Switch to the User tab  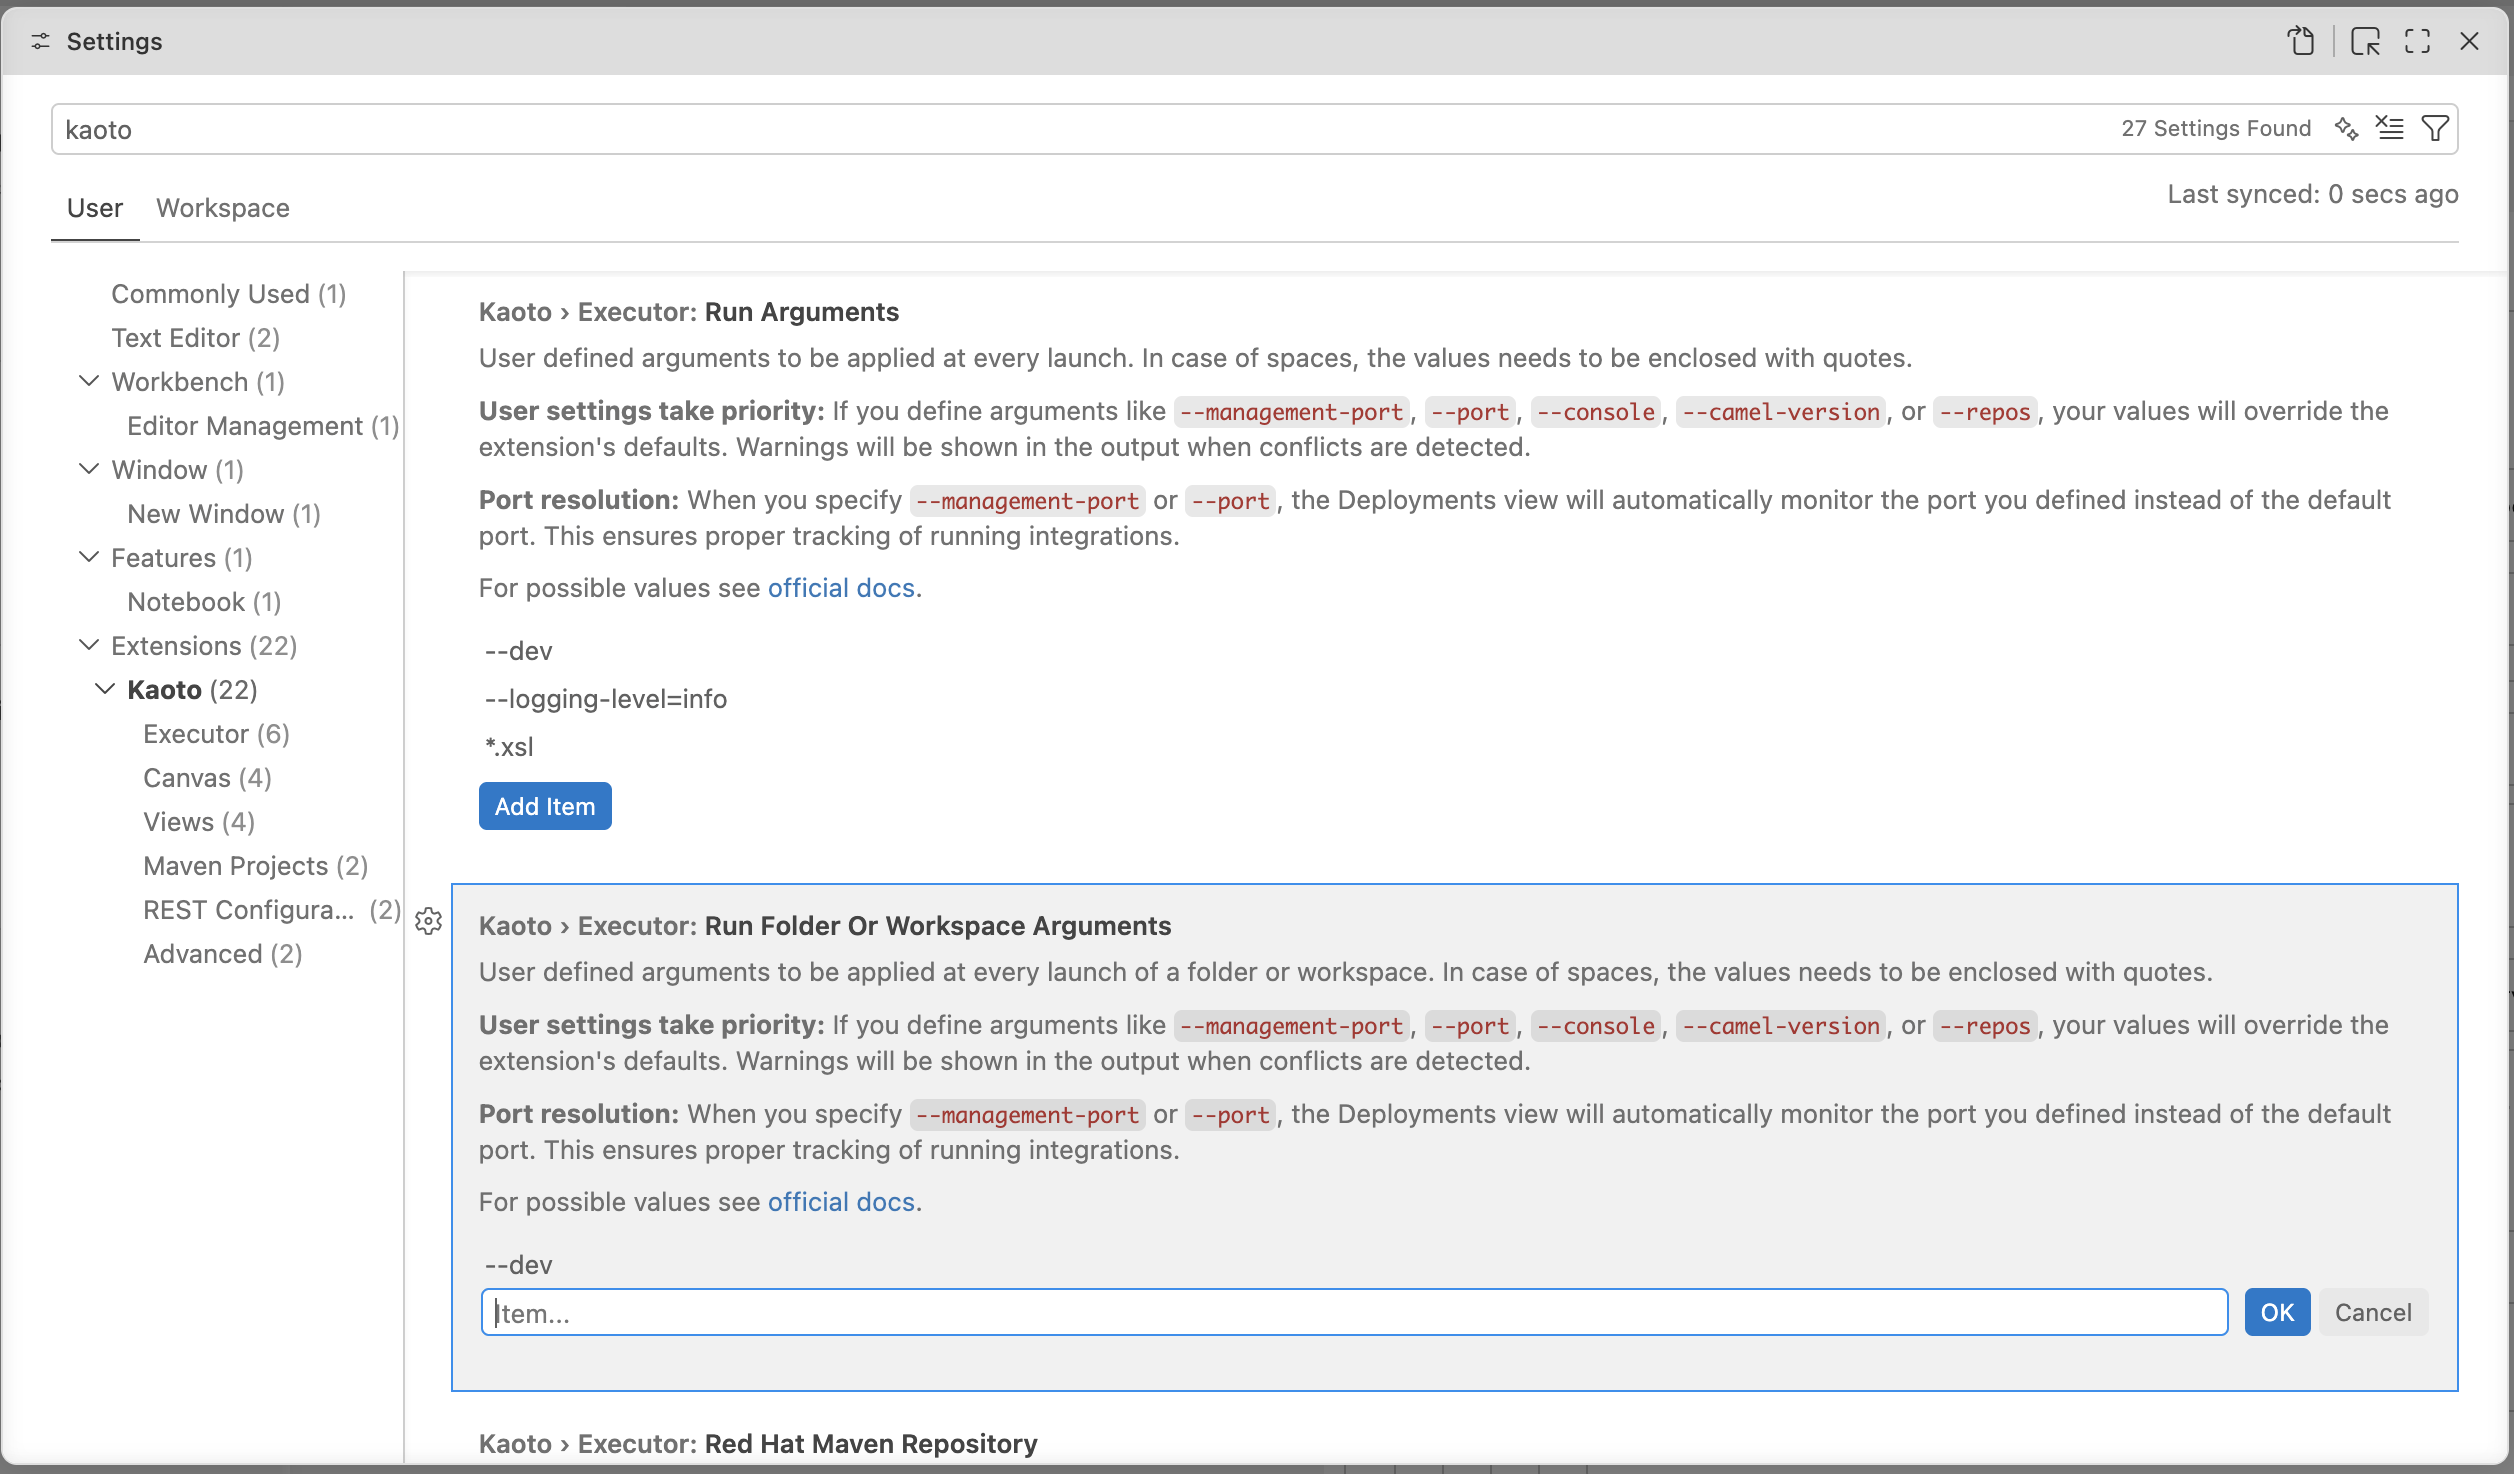coord(95,208)
